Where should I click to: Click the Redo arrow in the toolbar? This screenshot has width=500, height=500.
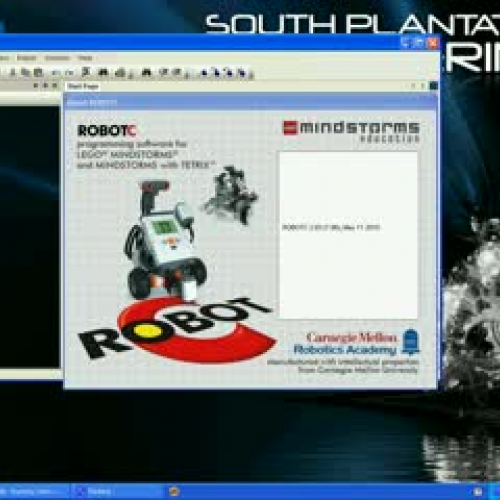[x=69, y=72]
